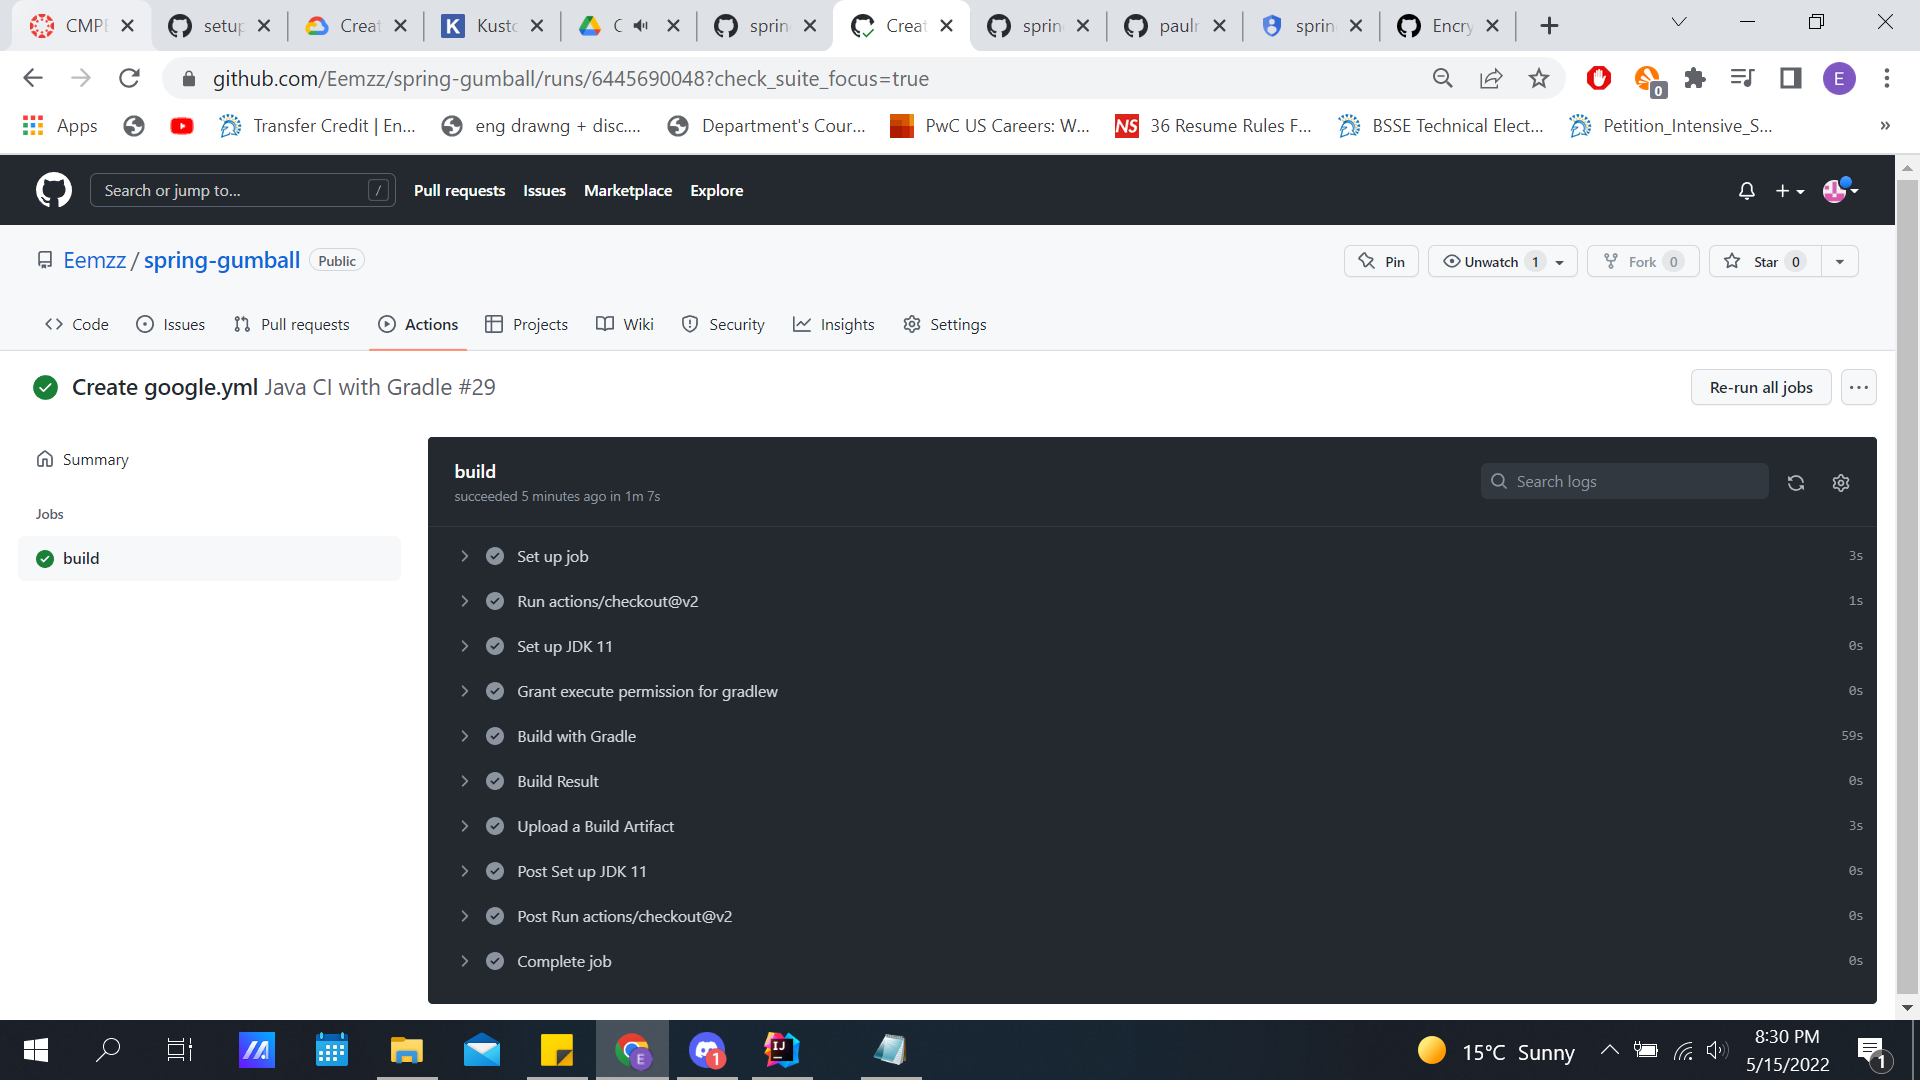Screen dimensions: 1920x1080
Task: Star the spring-gumball repository
Action: (1765, 261)
